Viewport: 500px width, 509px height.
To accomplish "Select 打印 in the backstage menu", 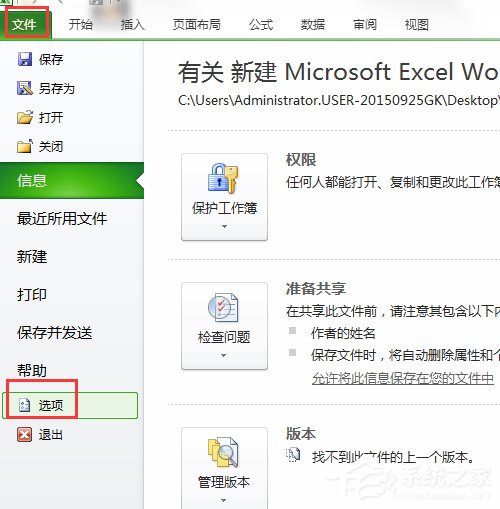I will [x=32, y=295].
